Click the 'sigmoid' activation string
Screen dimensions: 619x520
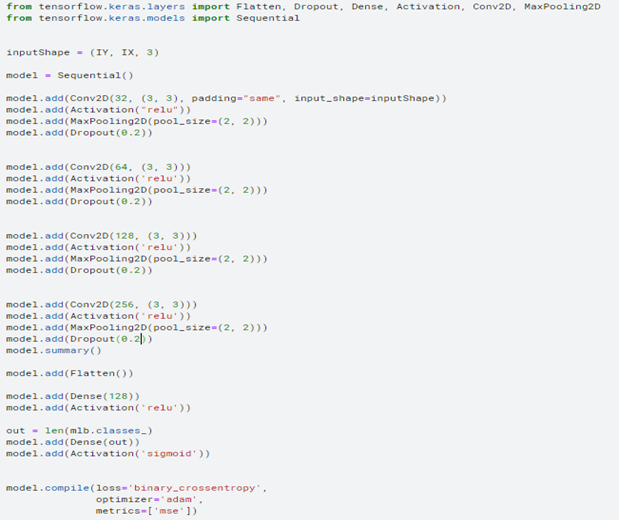(x=169, y=453)
